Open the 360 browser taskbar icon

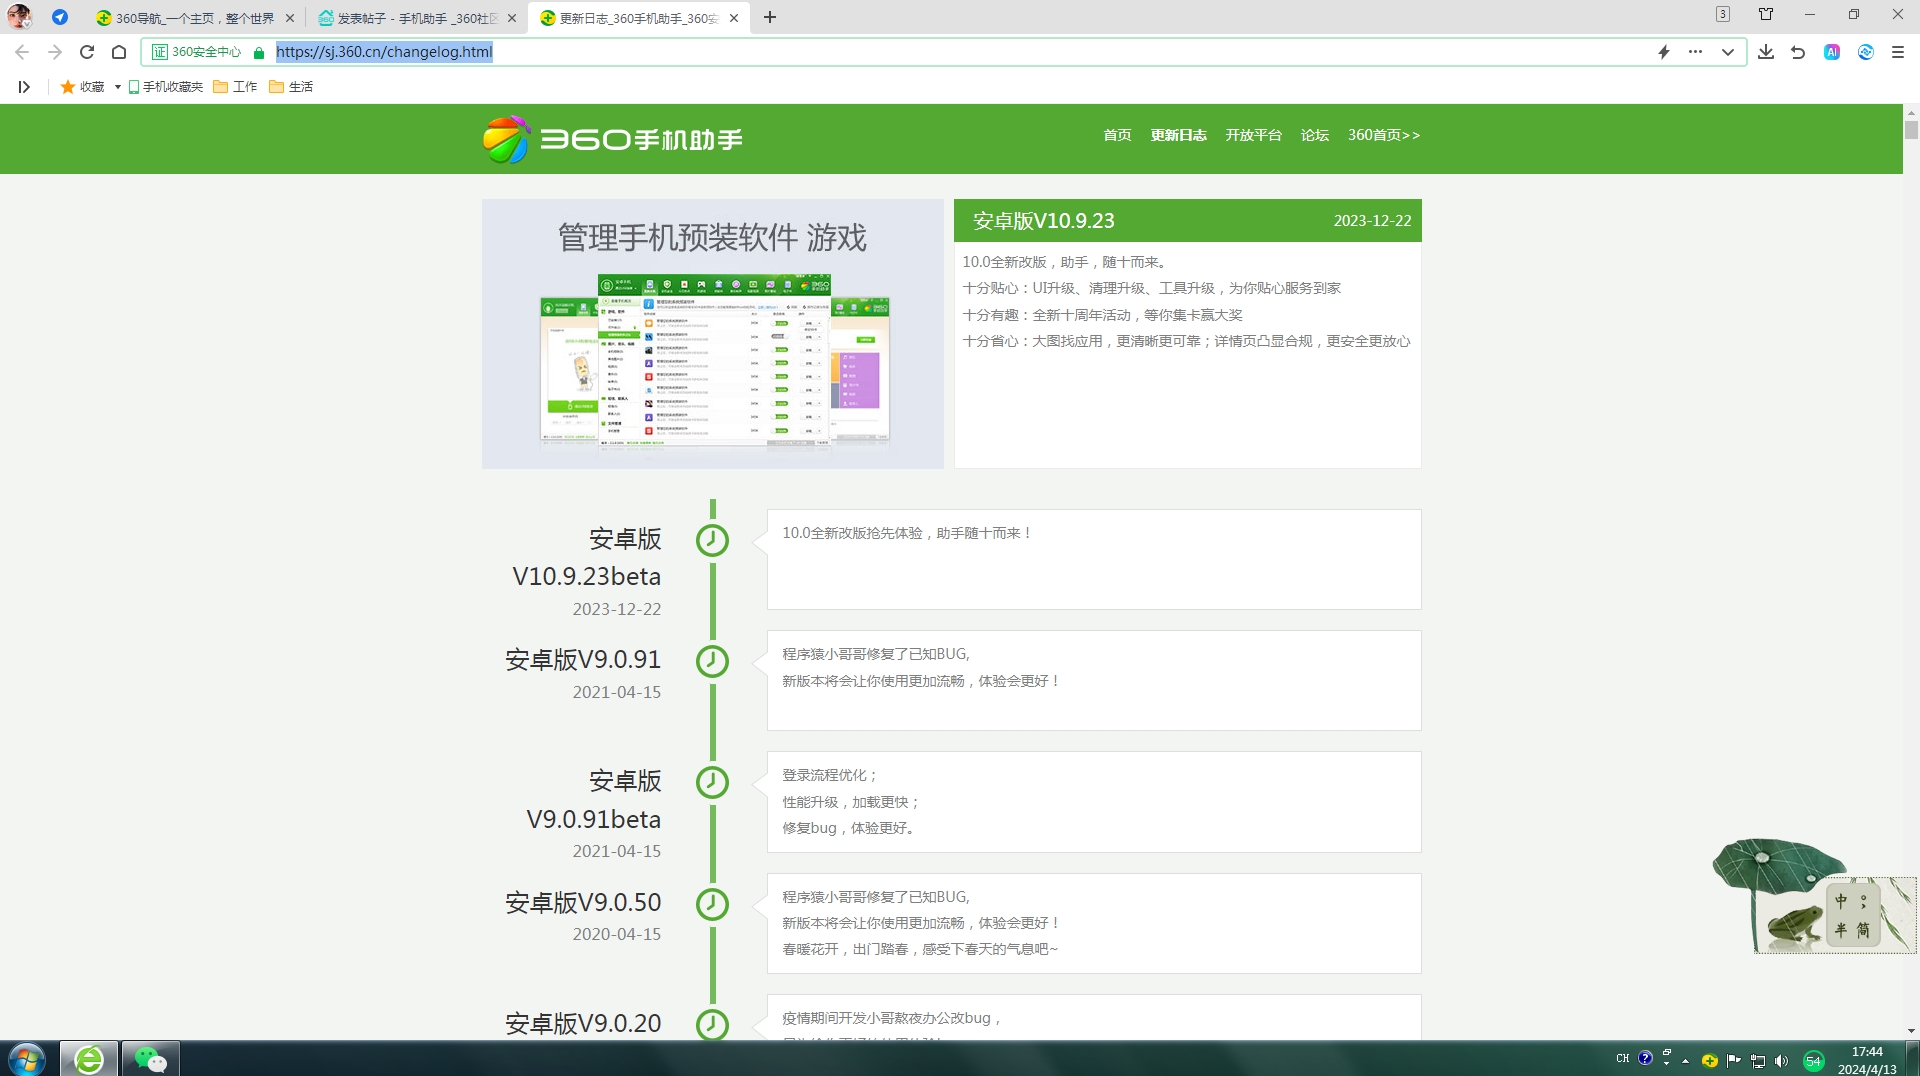click(x=89, y=1059)
